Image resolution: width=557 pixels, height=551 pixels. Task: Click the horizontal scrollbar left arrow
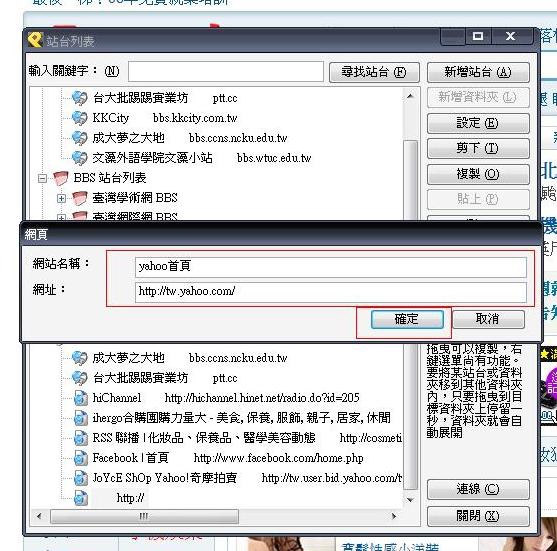pos(39,516)
